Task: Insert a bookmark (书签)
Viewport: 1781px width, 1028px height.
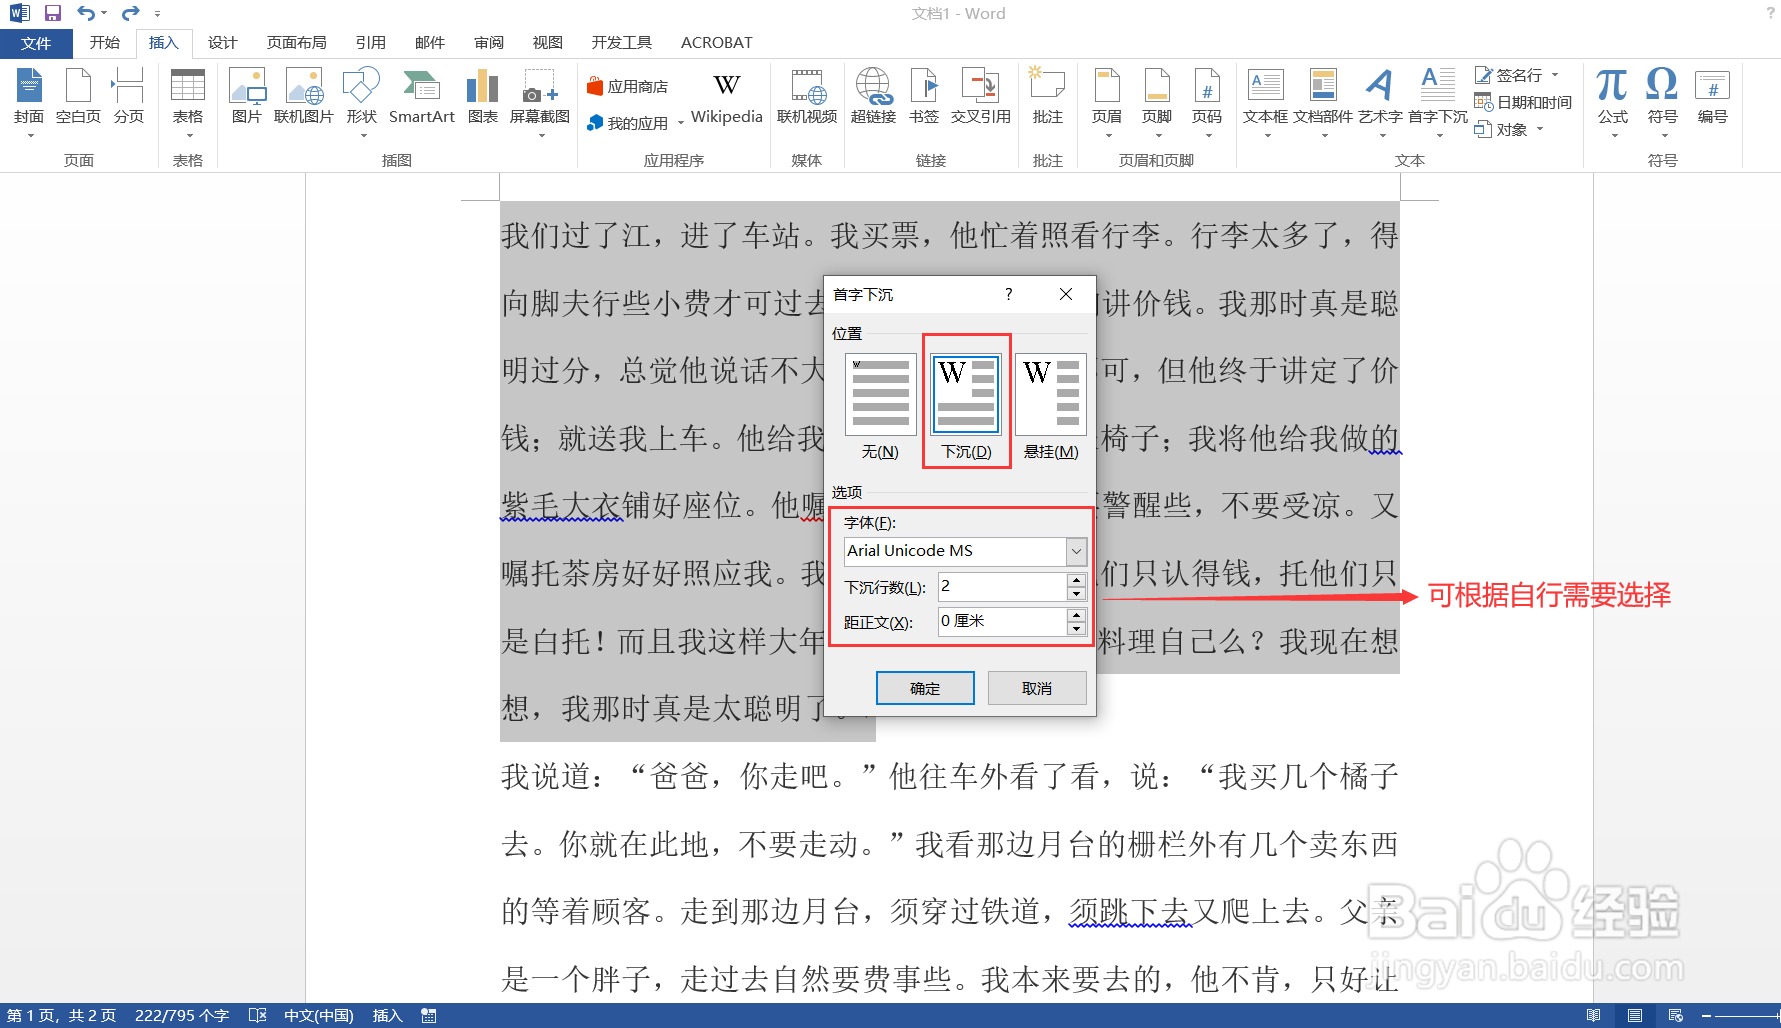Action: (x=924, y=97)
